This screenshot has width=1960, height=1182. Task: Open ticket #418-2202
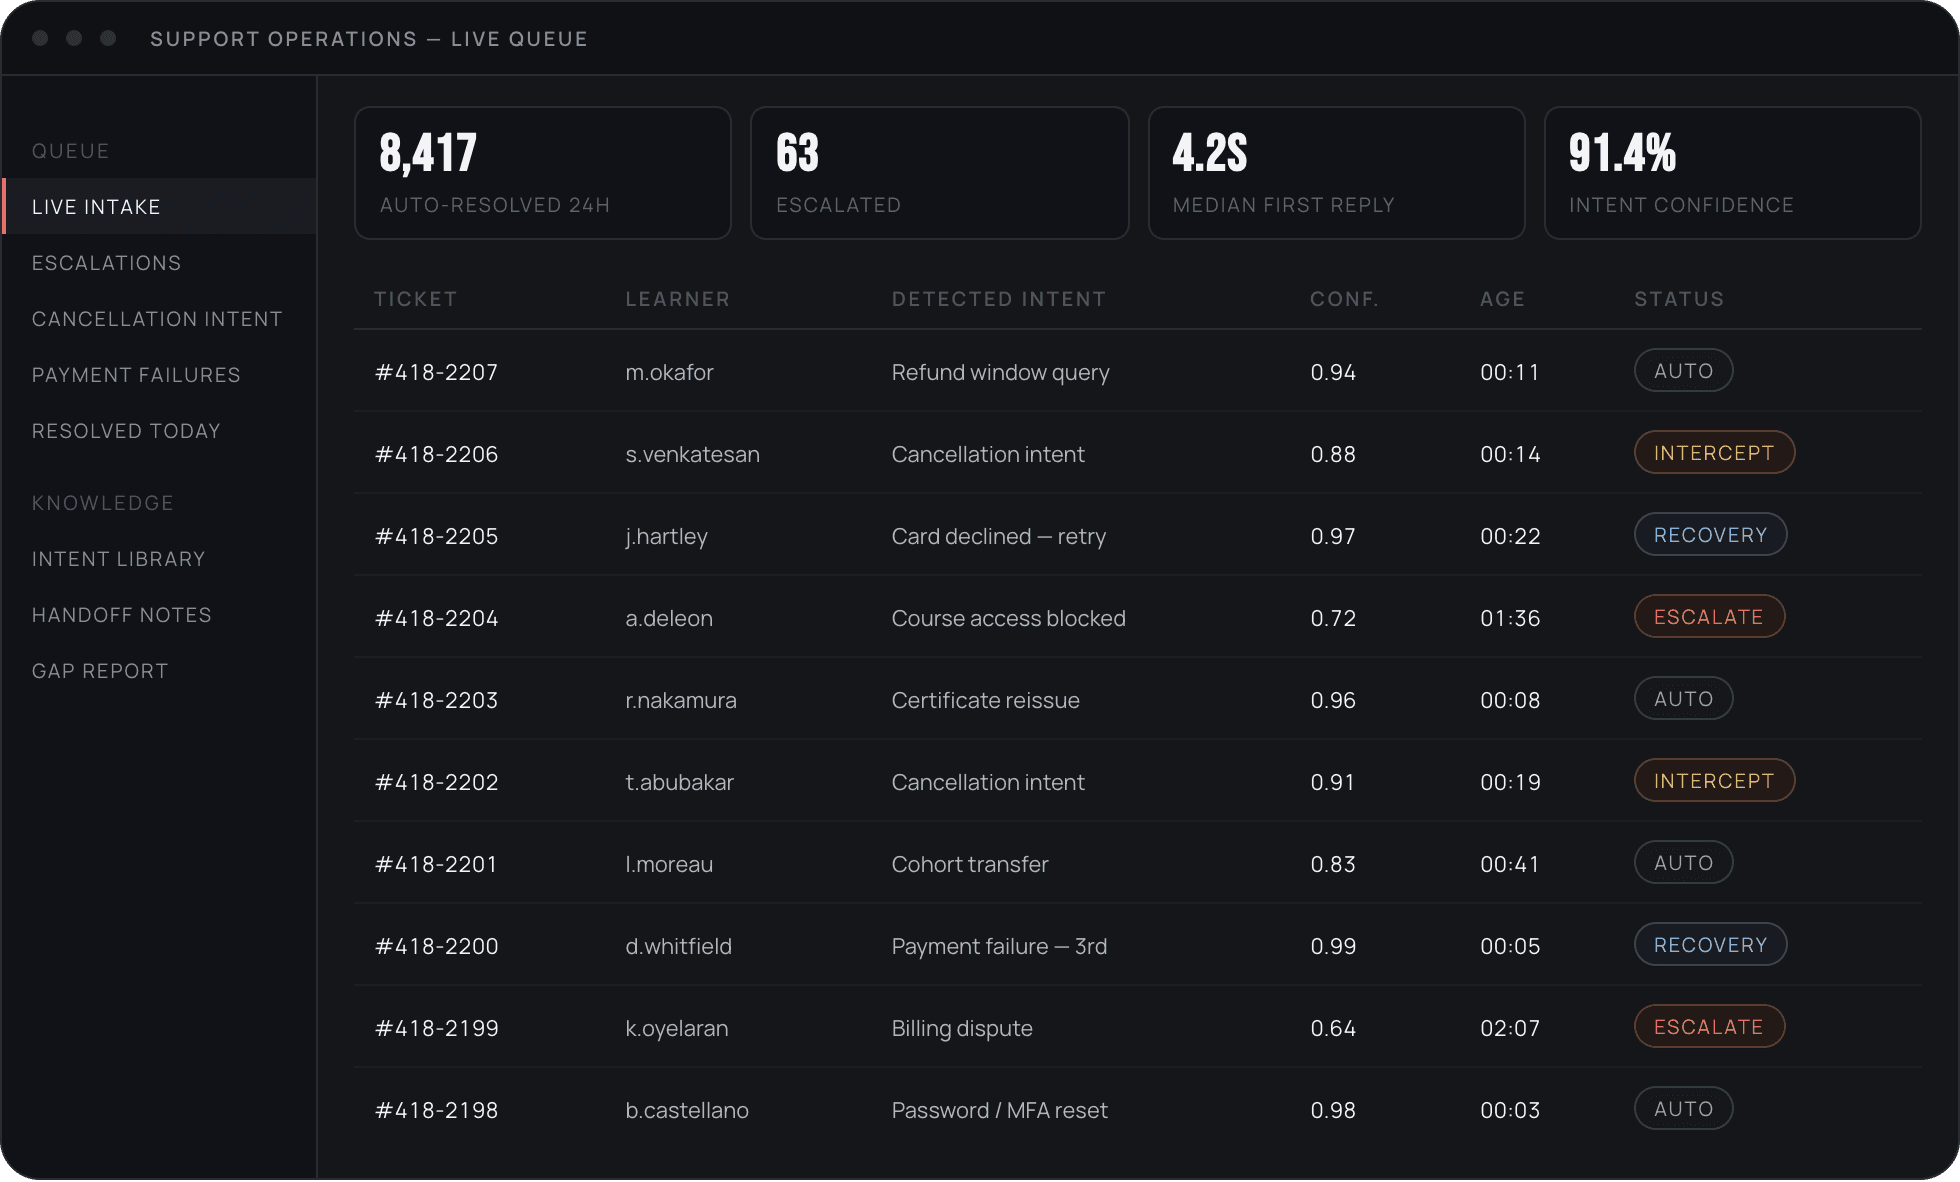point(436,782)
